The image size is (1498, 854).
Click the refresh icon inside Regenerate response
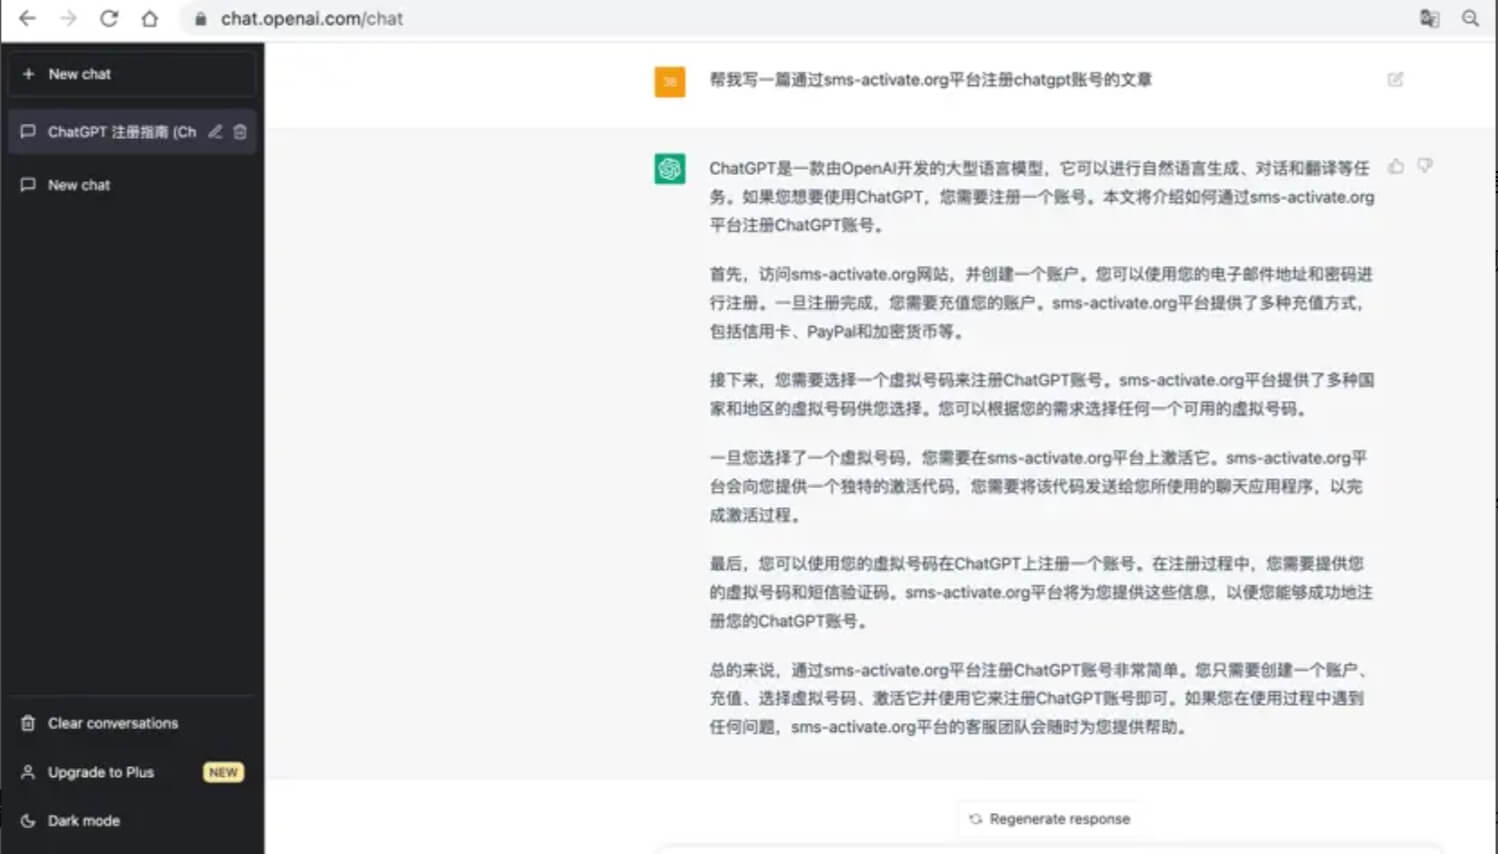pos(975,819)
